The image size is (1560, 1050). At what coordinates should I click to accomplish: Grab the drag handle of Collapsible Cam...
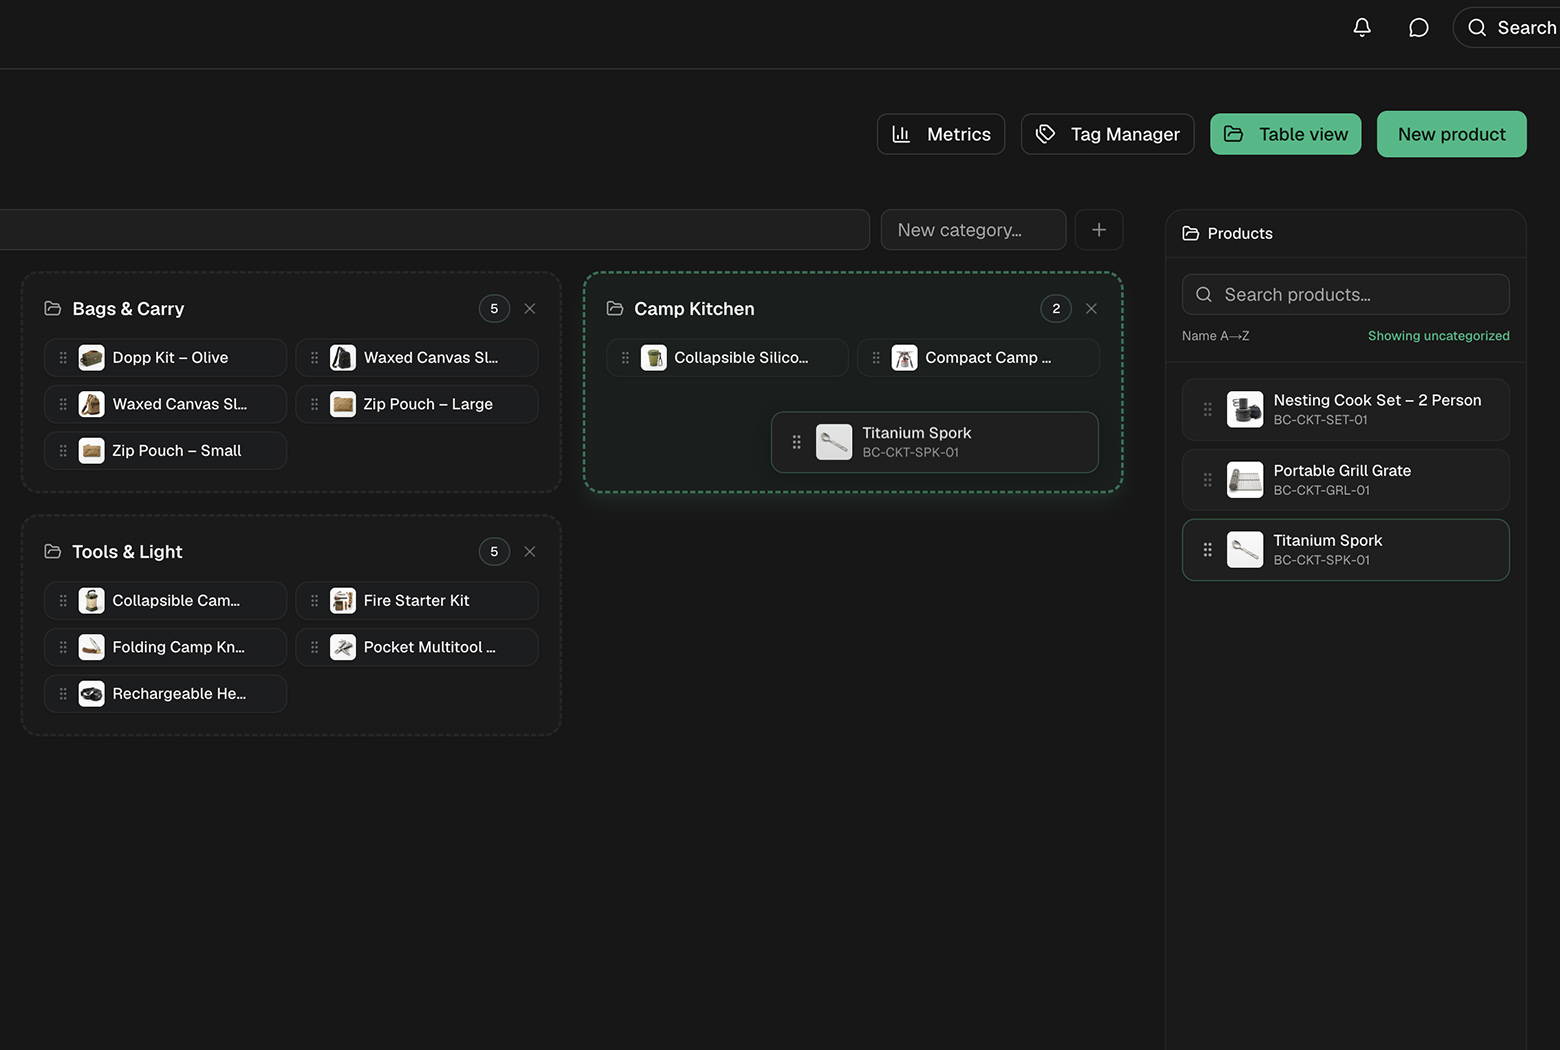click(63, 601)
